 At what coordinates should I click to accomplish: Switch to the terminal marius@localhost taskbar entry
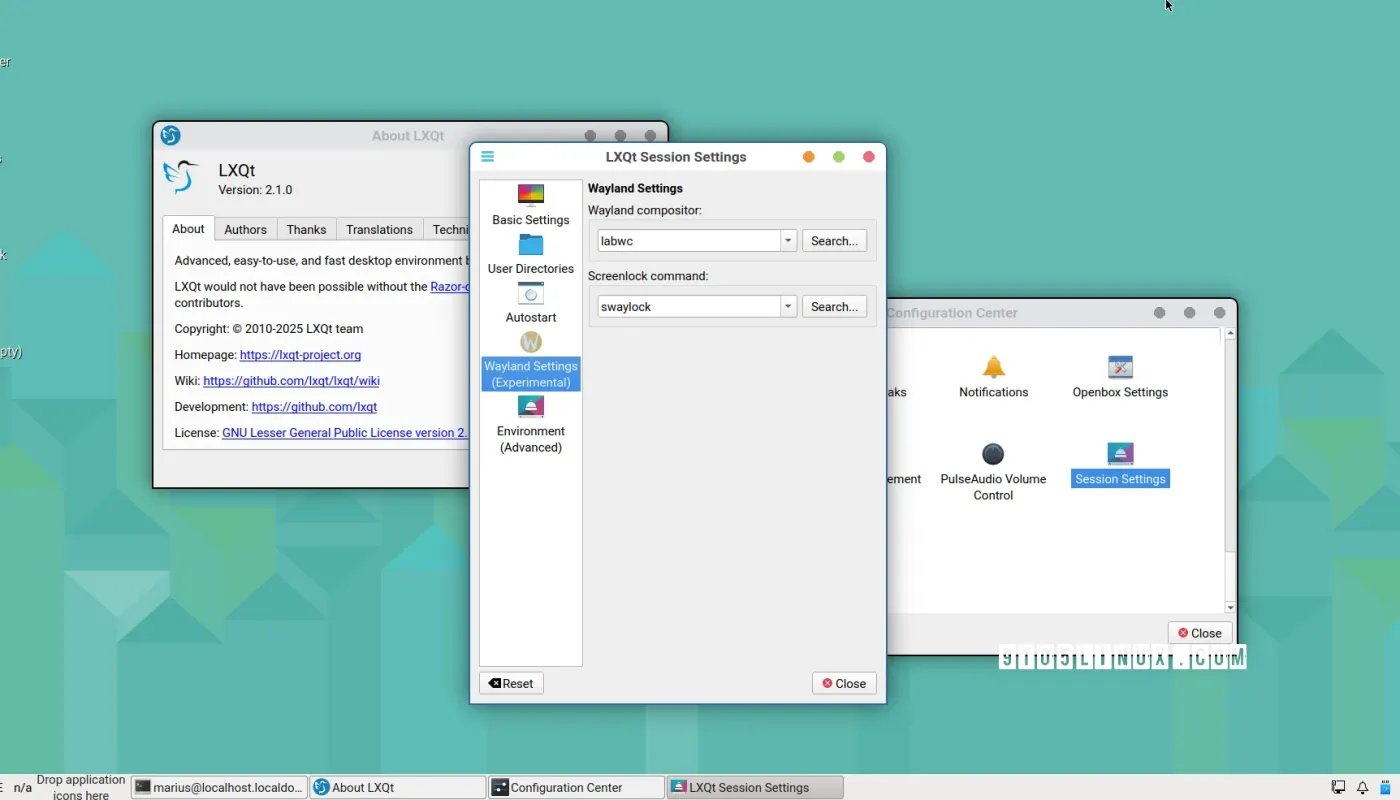click(219, 787)
